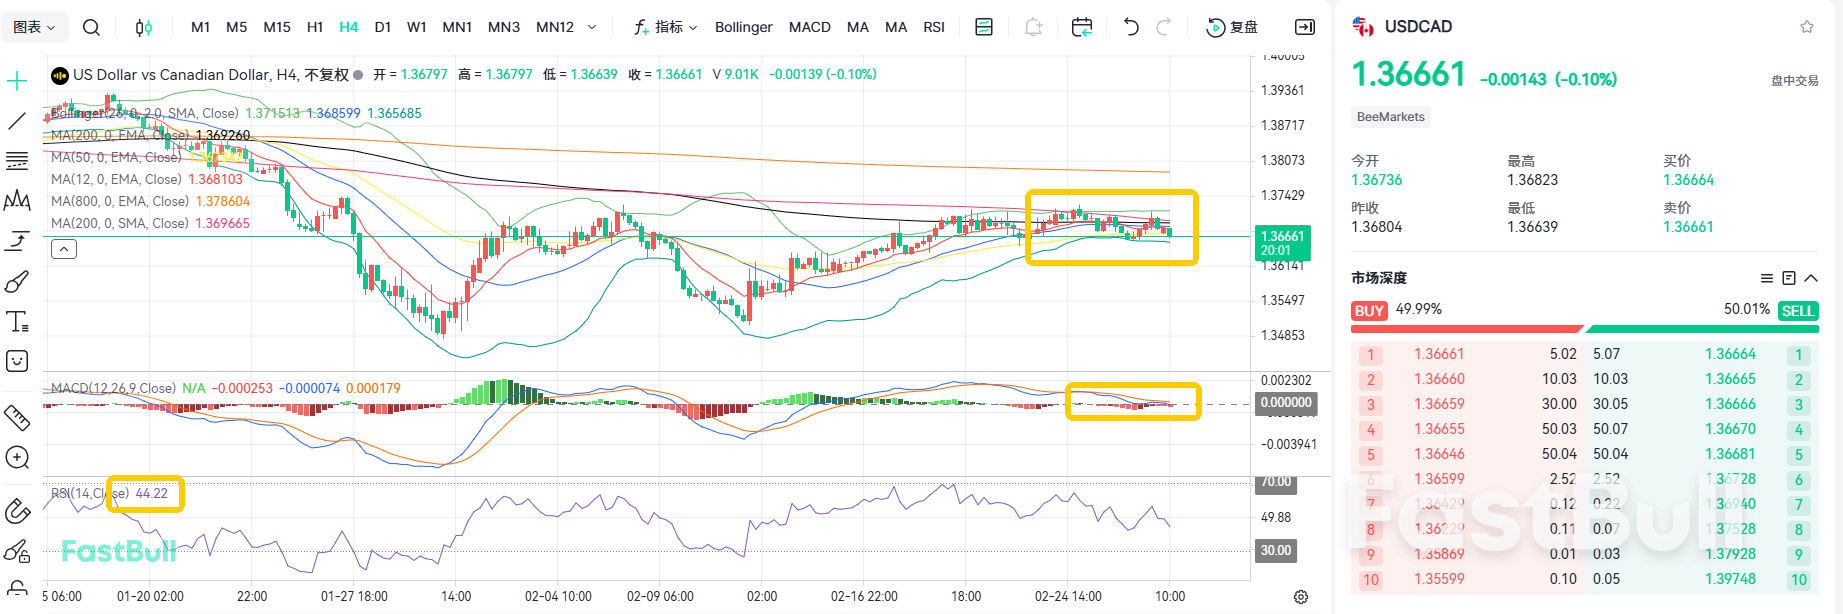
Task: Open candlestick chart type selector
Action: (x=144, y=27)
